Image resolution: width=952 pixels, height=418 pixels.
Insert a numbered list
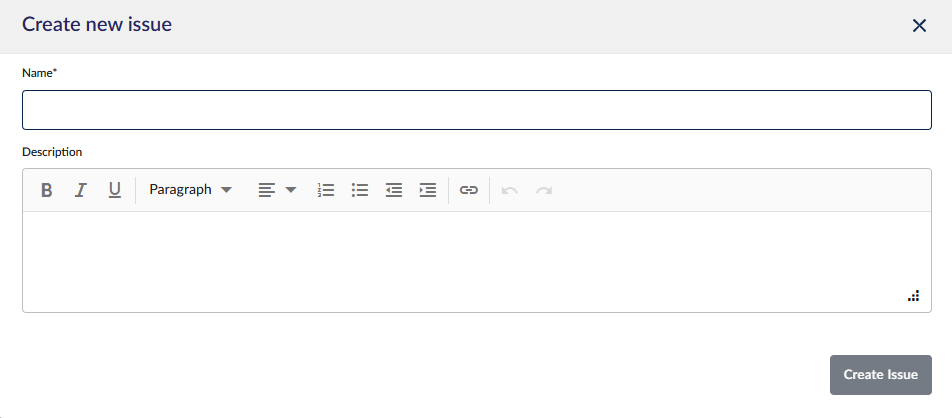[325, 190]
